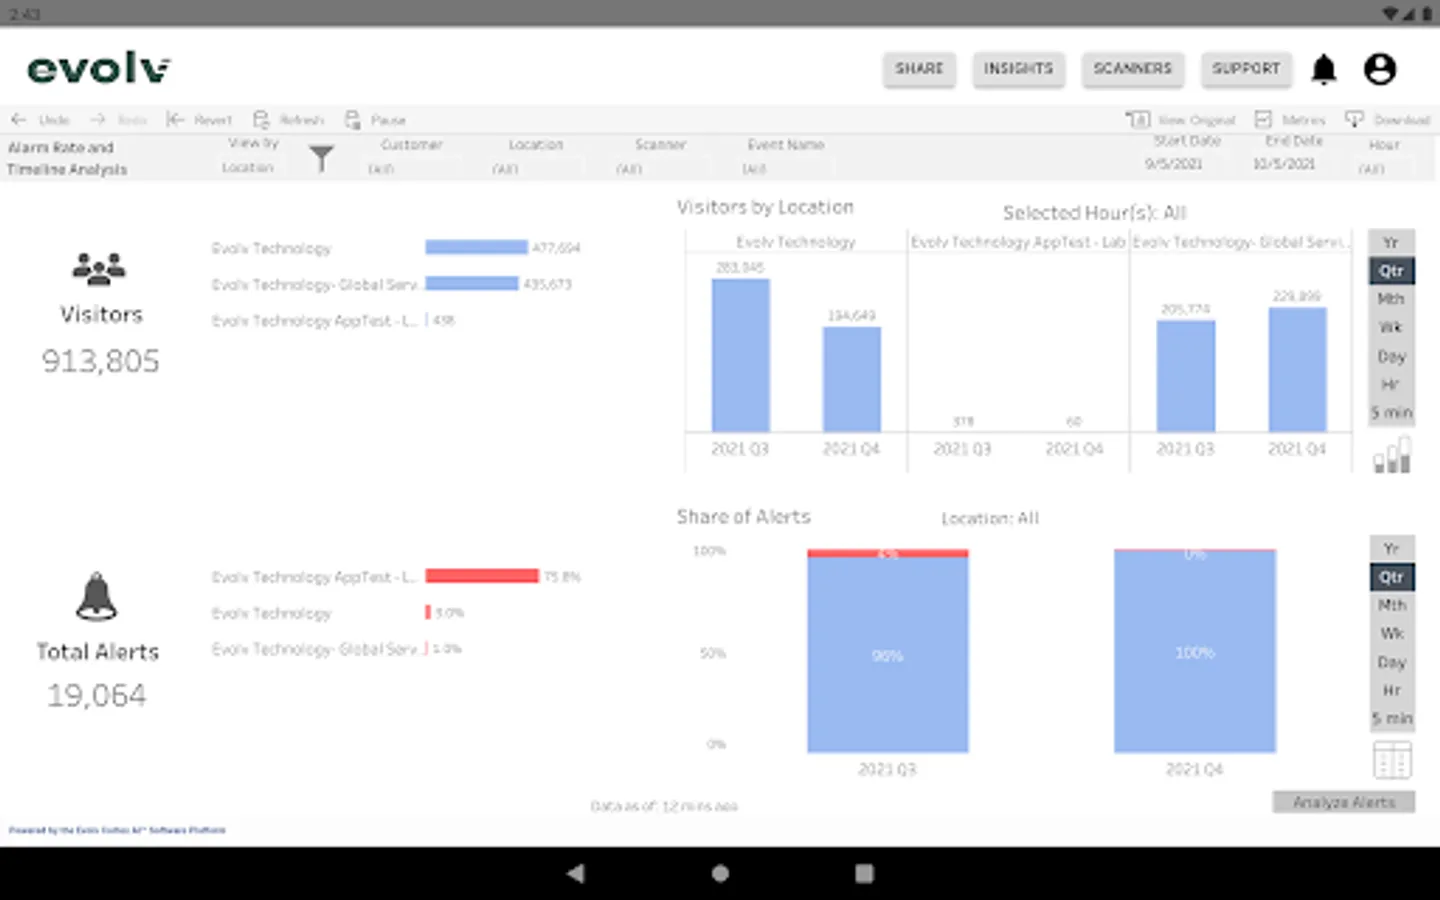Click the evolv logo

(99, 69)
